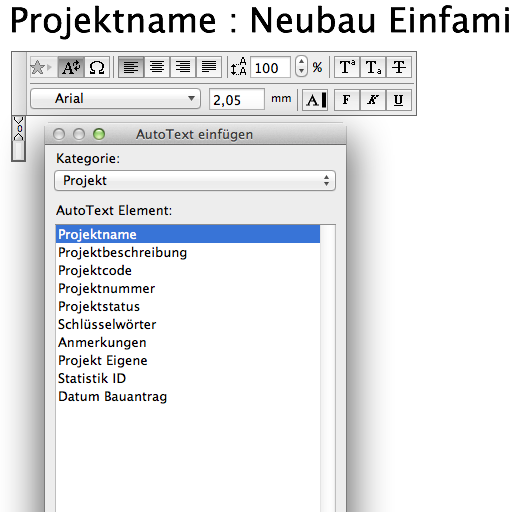Apply strikethrough formatting
Viewport: 512px width, 512px height.
pos(399,68)
